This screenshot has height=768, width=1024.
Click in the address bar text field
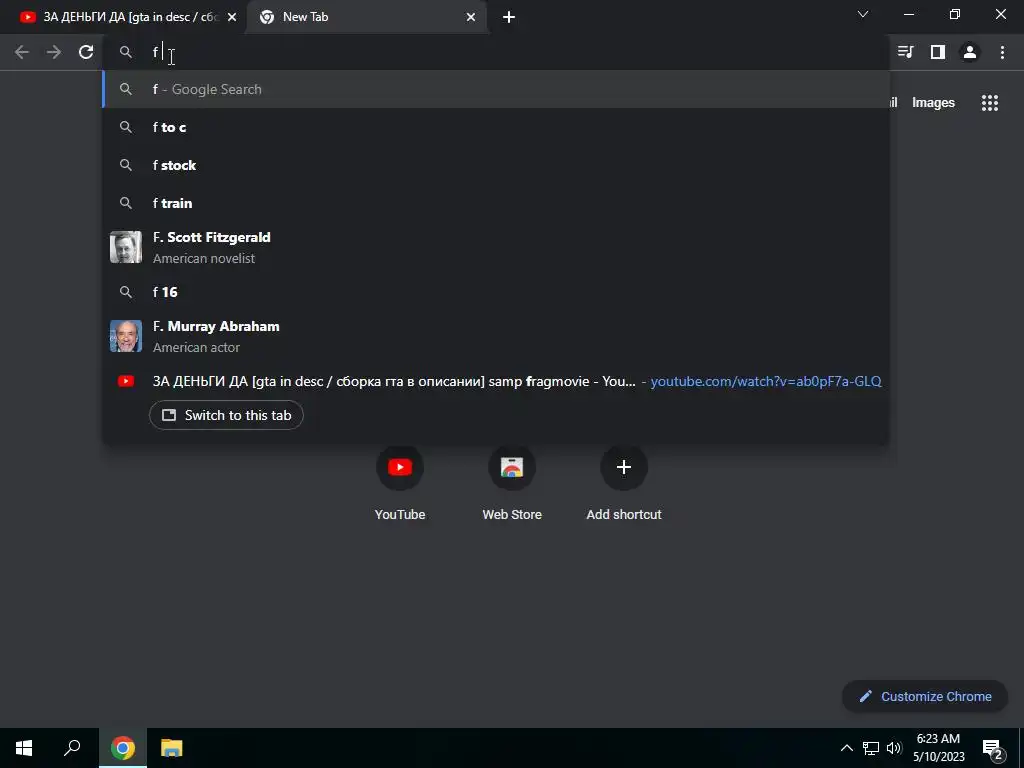[496, 52]
